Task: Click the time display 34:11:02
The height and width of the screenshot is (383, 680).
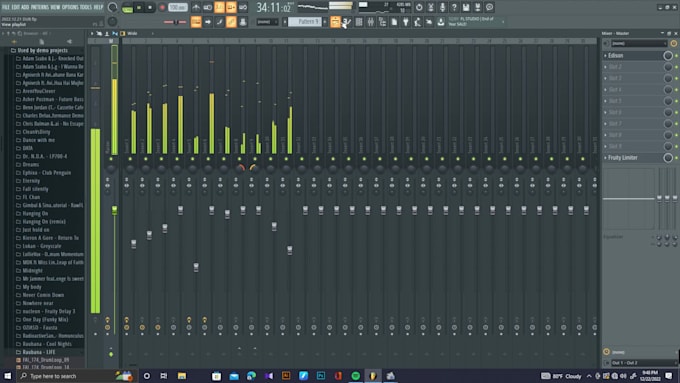Action: coord(274,7)
